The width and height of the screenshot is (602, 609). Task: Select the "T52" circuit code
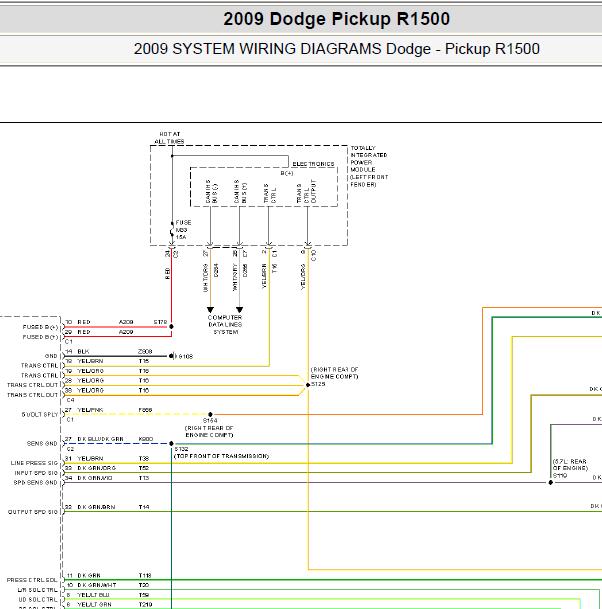pyautogui.click(x=144, y=468)
